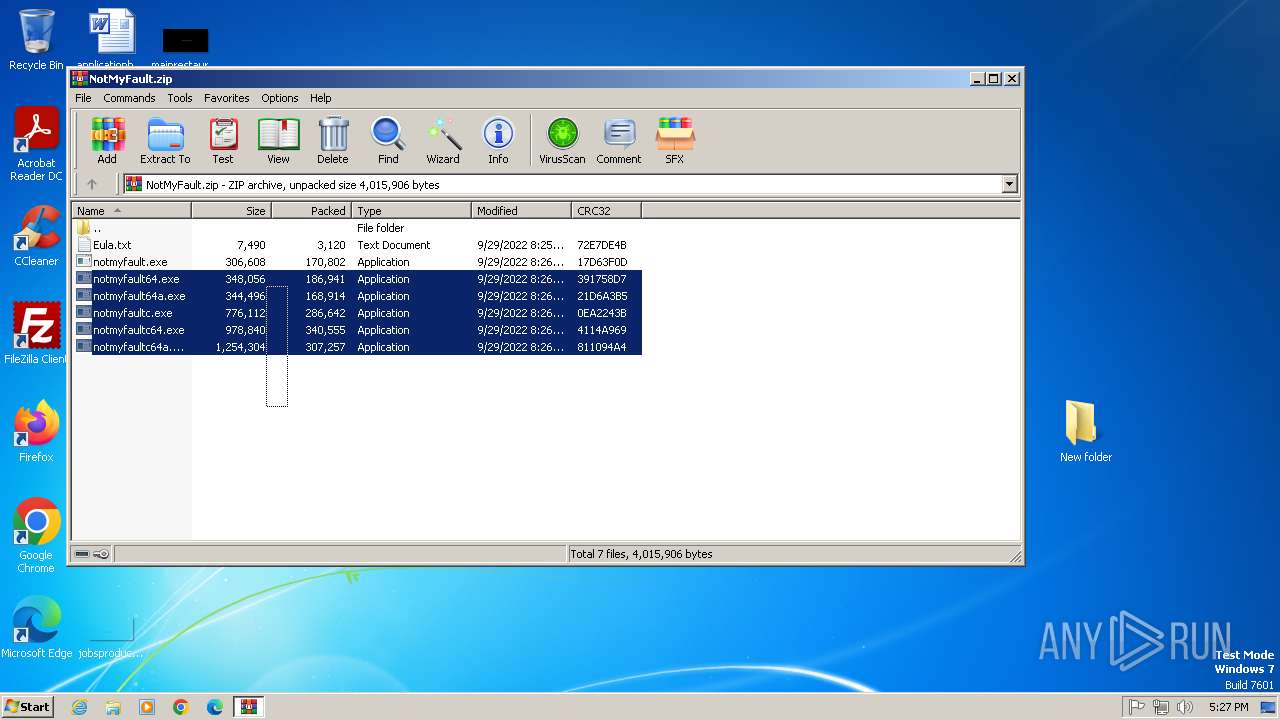The height and width of the screenshot is (720, 1280).
Task: Open Chrome from the taskbar
Action: coord(181,707)
